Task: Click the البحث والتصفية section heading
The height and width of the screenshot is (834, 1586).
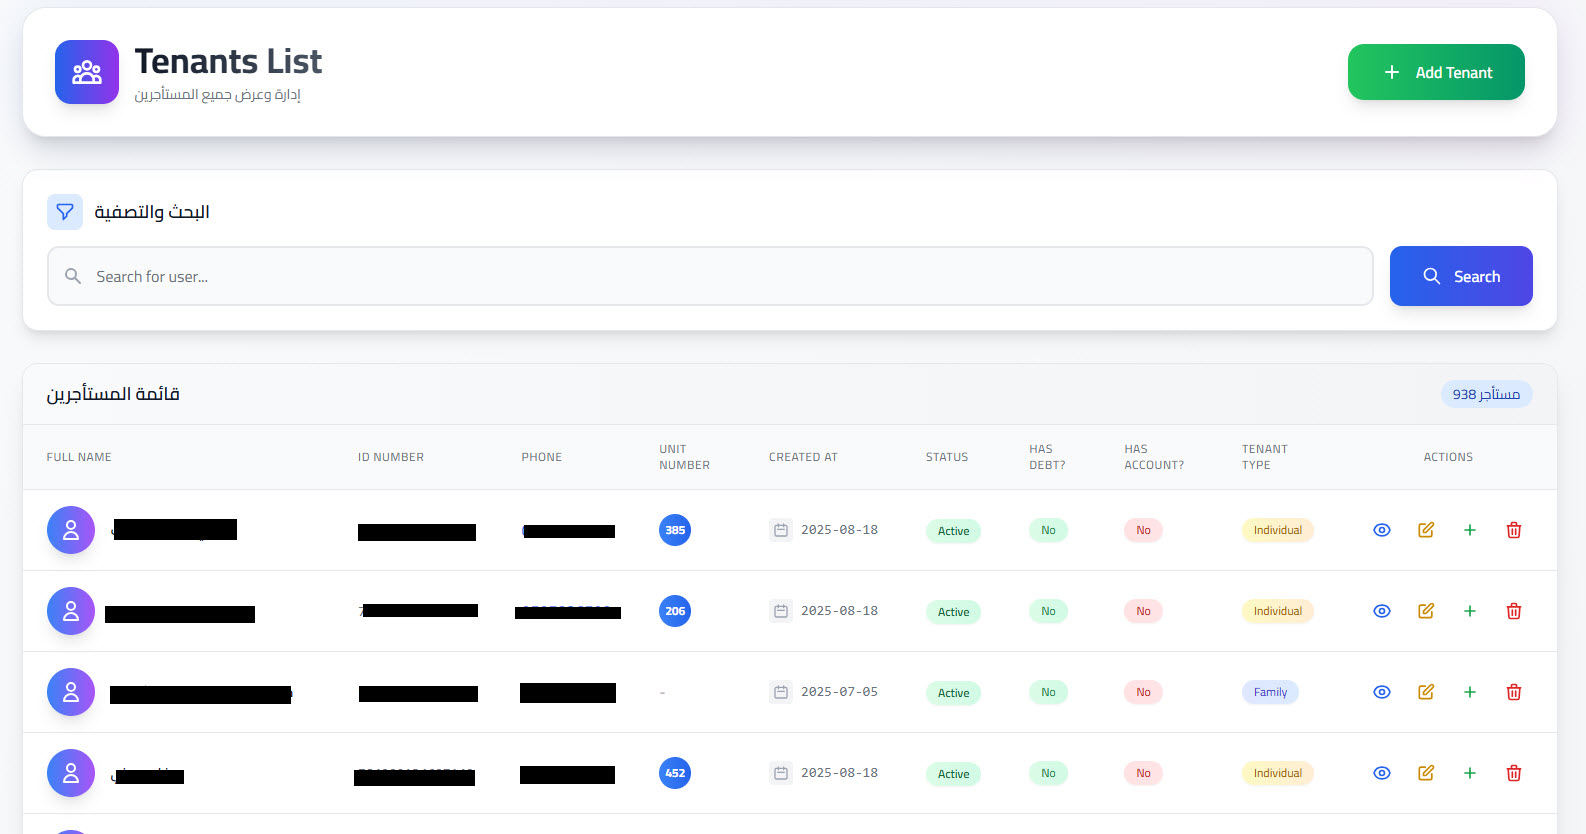Action: 152,212
